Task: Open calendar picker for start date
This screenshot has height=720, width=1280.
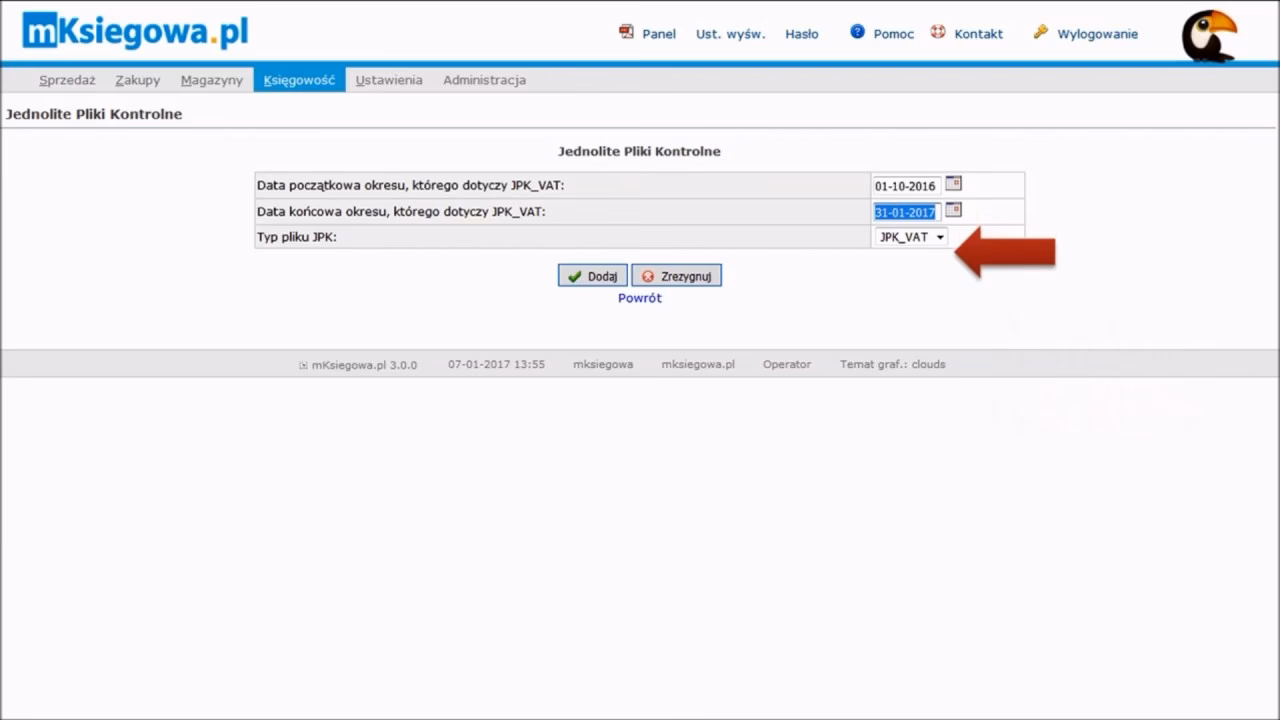Action: [953, 184]
